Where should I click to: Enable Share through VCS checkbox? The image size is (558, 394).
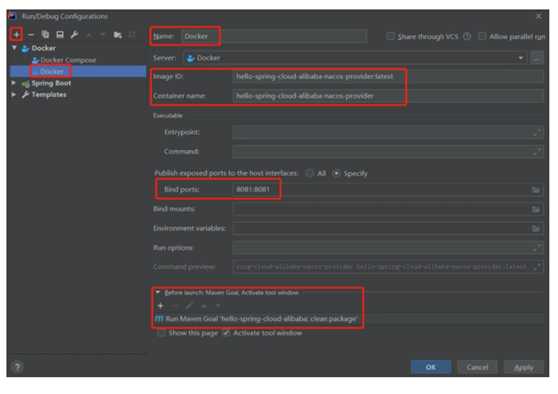[x=390, y=36]
